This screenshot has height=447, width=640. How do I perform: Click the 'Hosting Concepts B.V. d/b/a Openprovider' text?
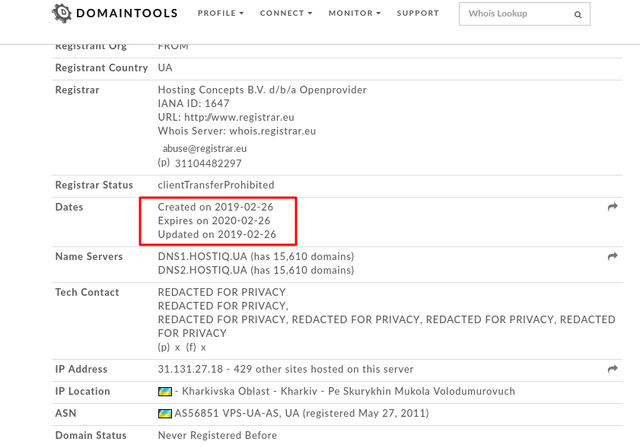point(262,90)
